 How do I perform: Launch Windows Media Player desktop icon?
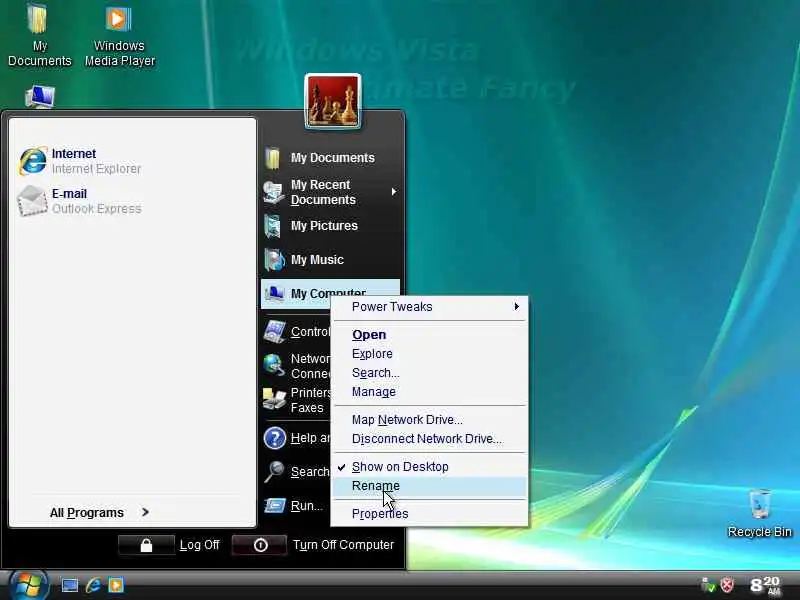tap(120, 35)
